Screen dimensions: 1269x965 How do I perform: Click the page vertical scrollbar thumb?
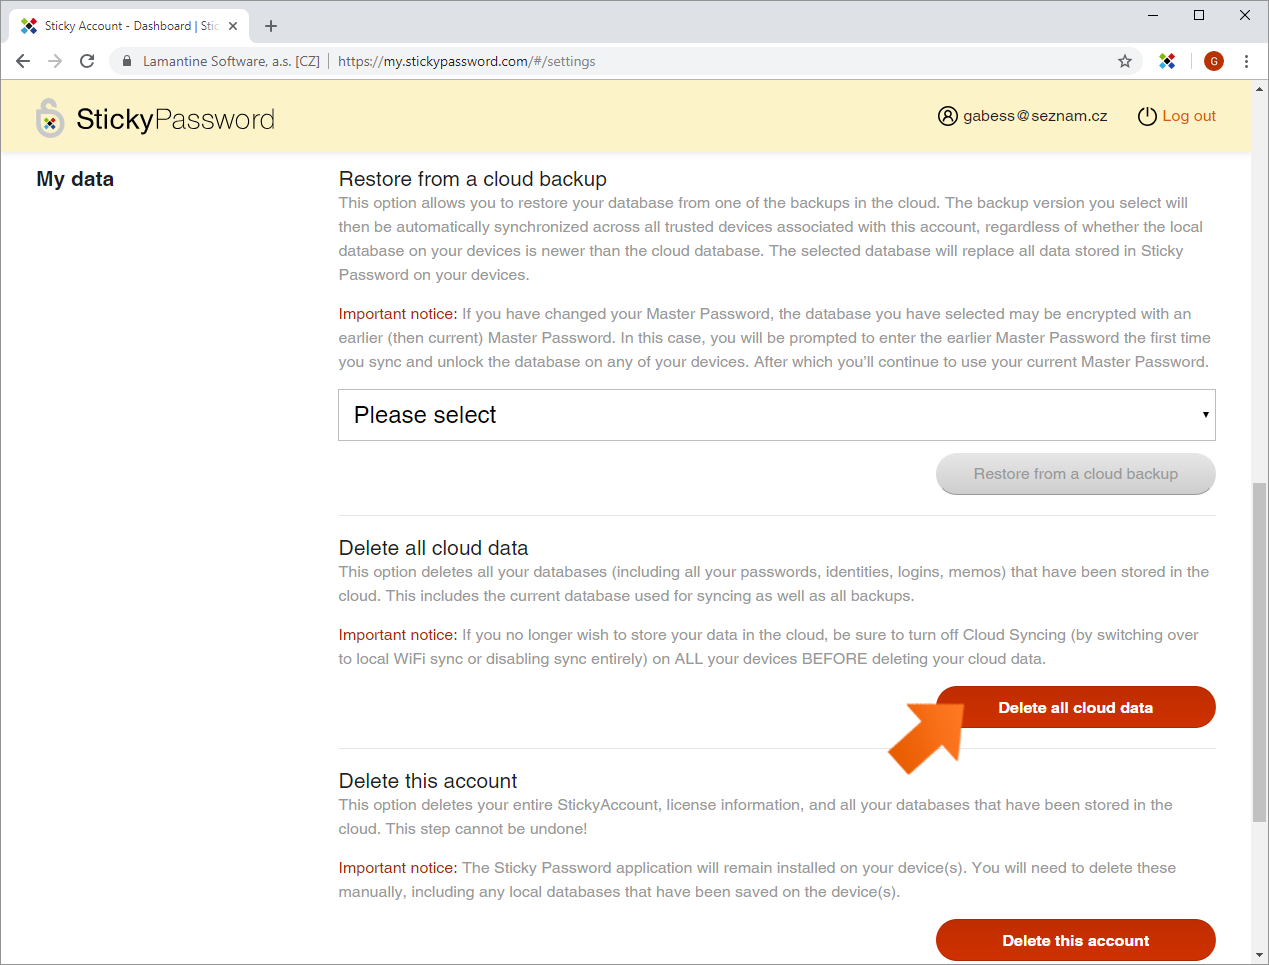tap(1260, 652)
